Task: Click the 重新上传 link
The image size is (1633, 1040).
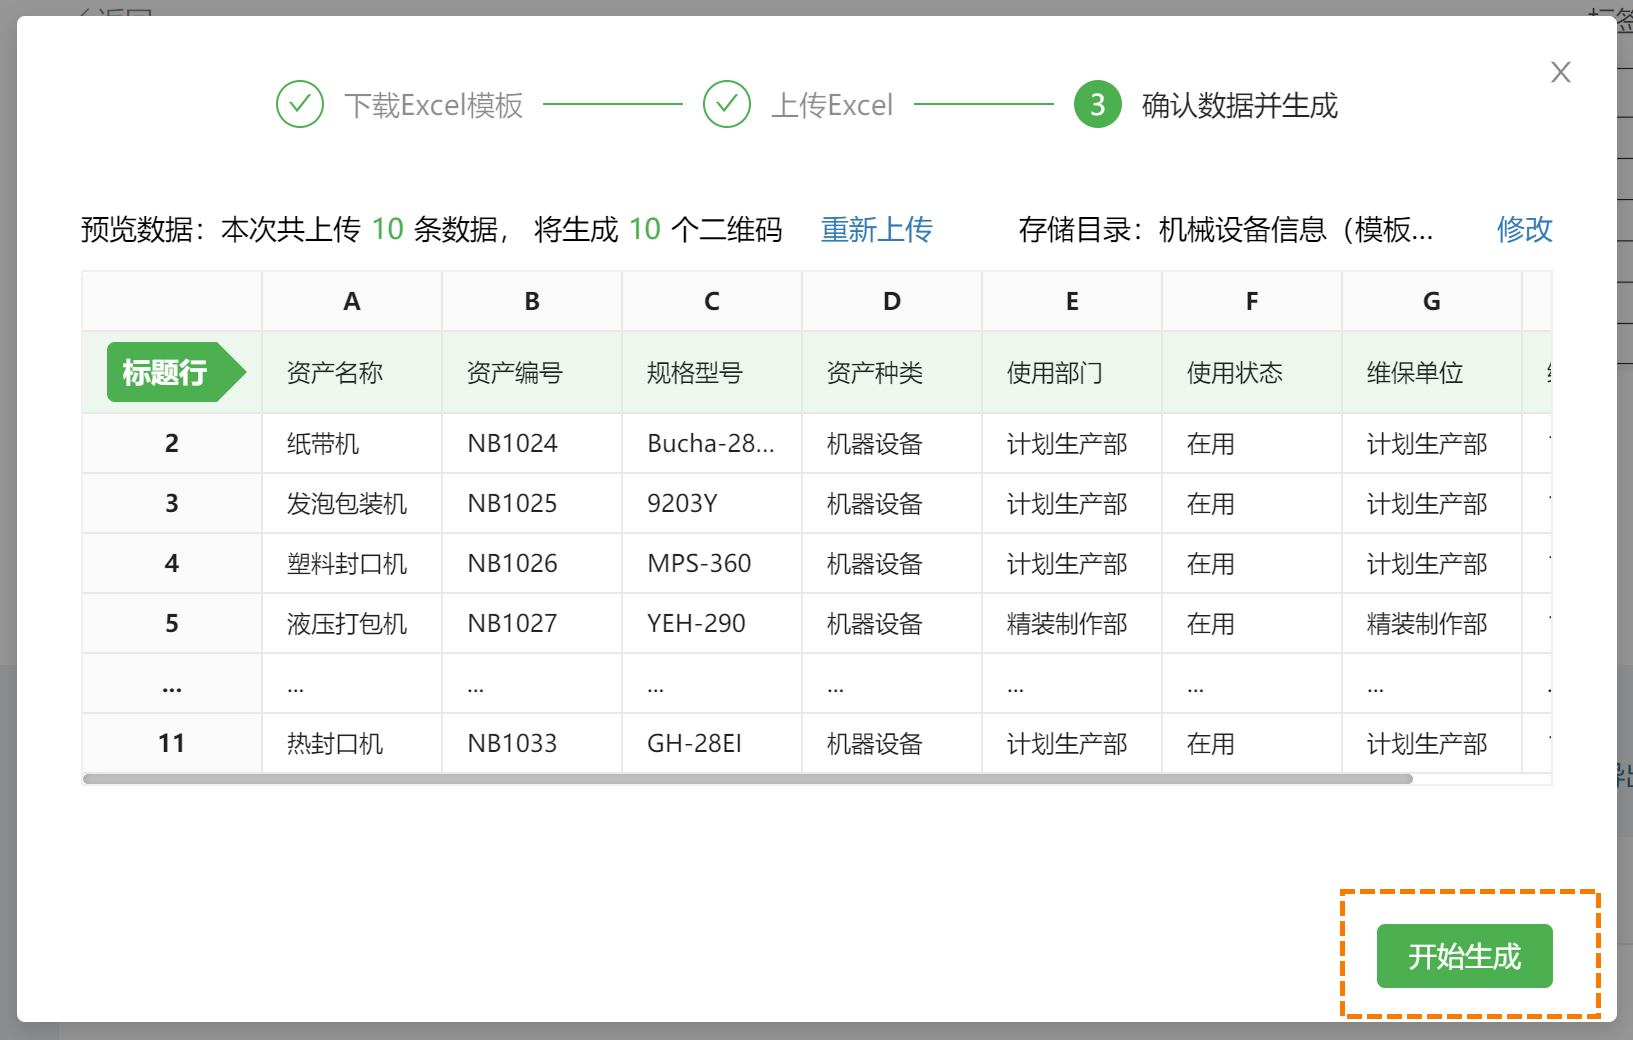Action: pyautogui.click(x=876, y=229)
